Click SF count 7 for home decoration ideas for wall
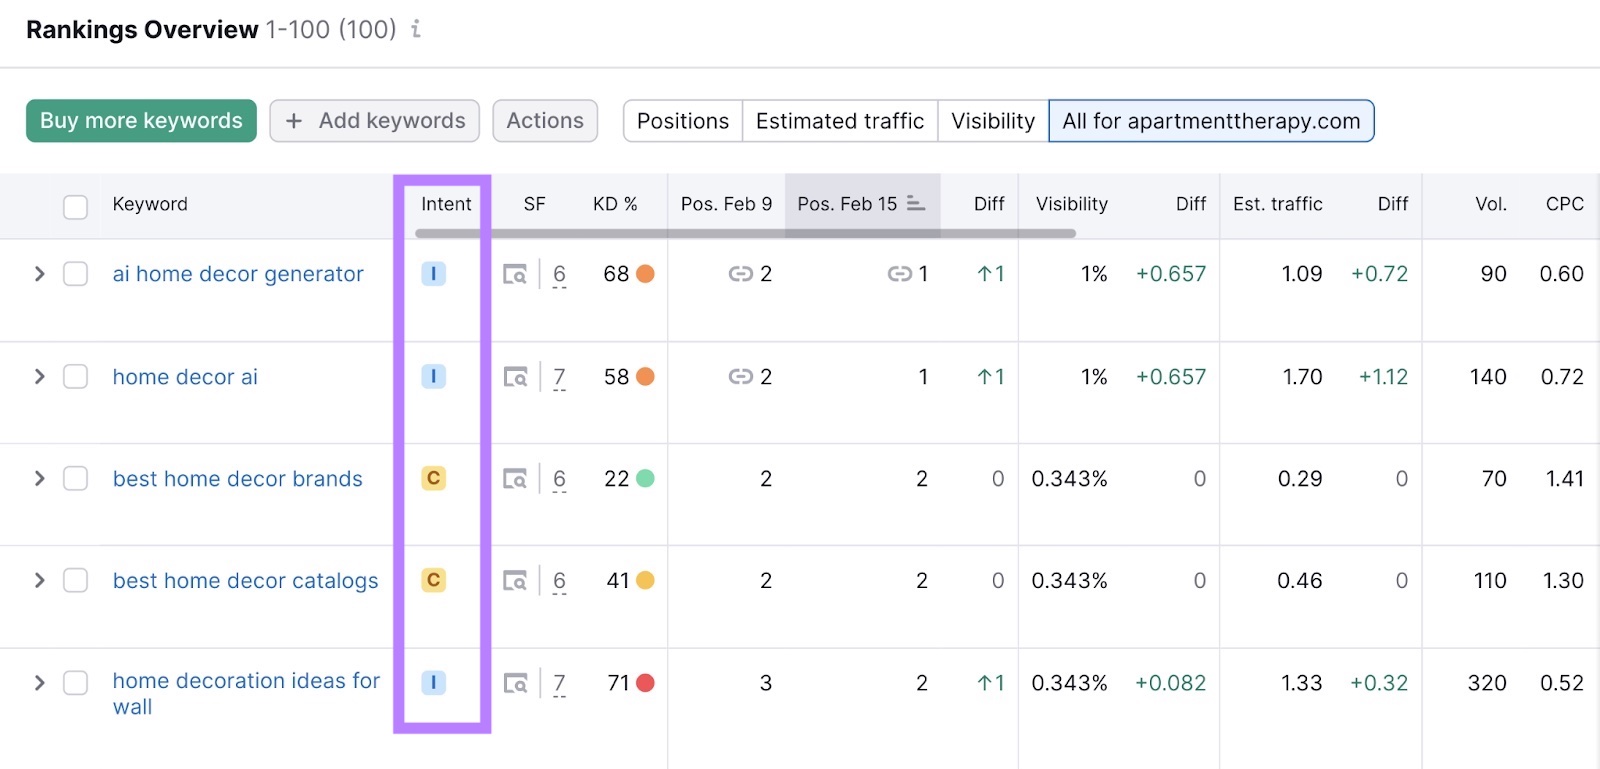The width and height of the screenshot is (1600, 769). click(559, 684)
